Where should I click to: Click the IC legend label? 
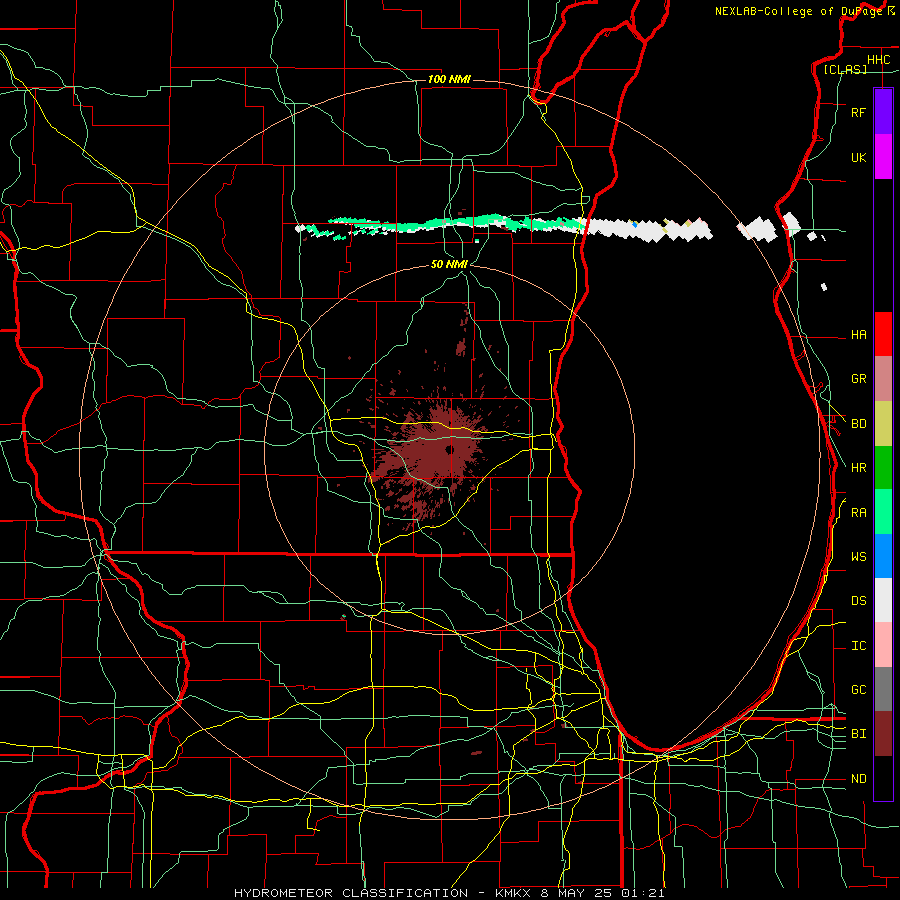tap(858, 646)
